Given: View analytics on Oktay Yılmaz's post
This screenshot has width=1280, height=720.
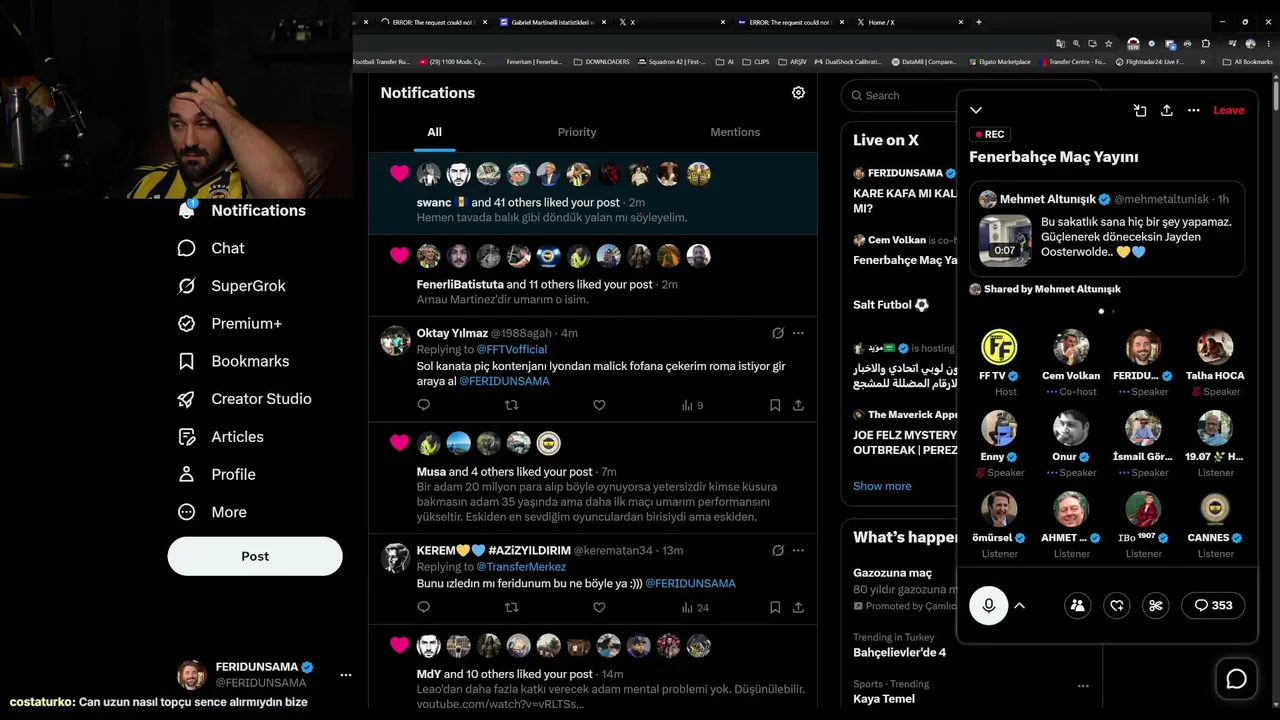Looking at the screenshot, I should tap(693, 405).
